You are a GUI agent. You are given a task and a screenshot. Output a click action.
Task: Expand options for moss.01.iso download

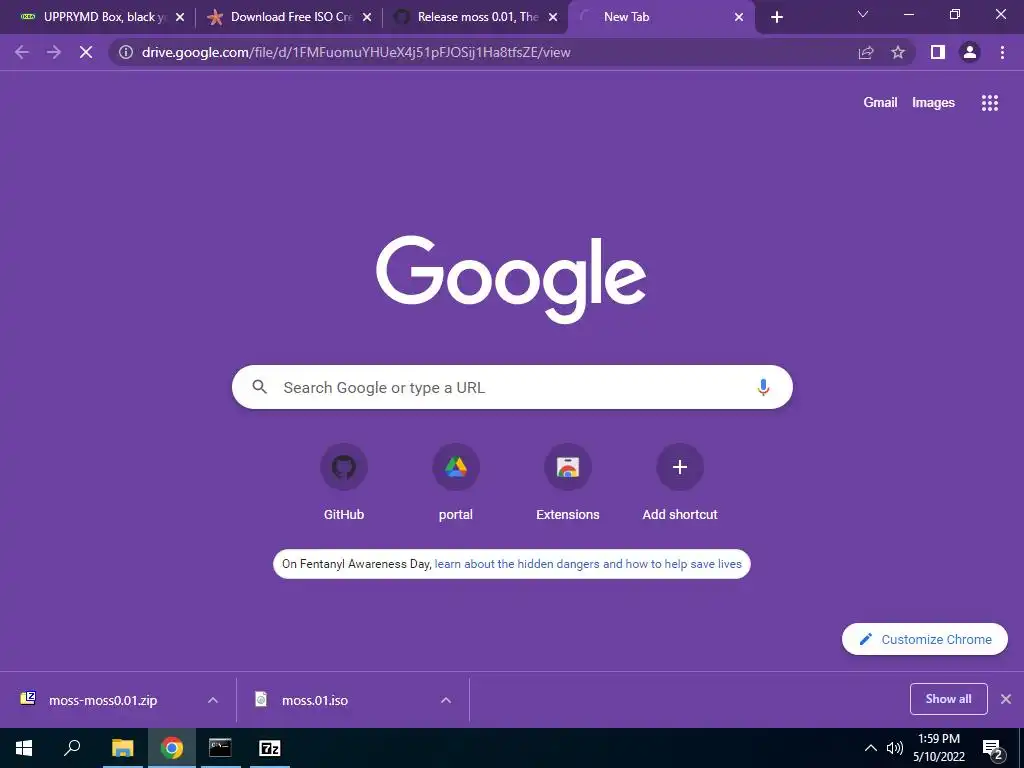[446, 700]
